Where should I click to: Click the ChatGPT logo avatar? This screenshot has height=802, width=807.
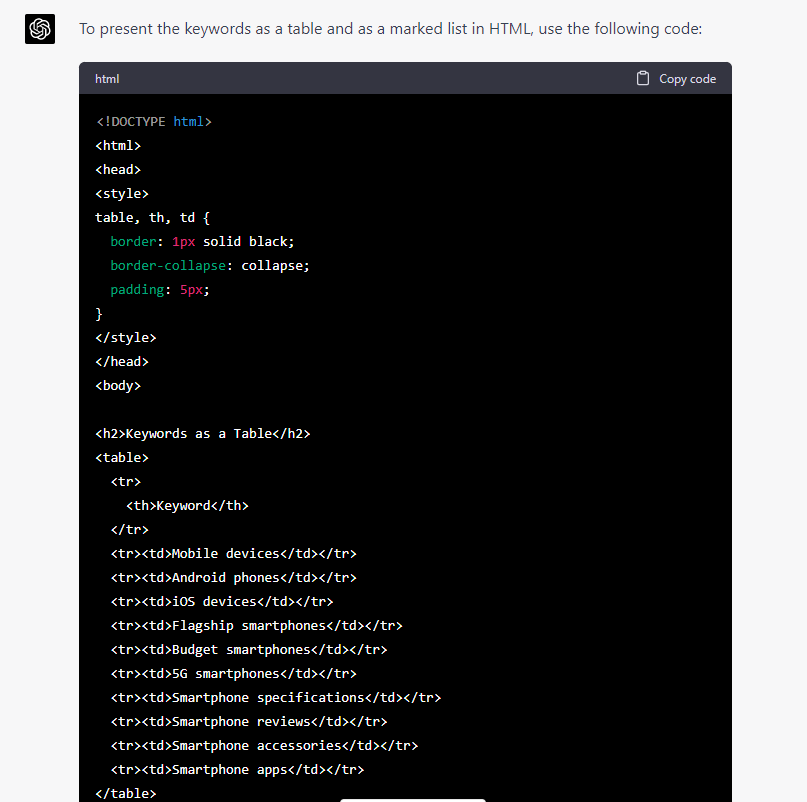tap(40, 29)
